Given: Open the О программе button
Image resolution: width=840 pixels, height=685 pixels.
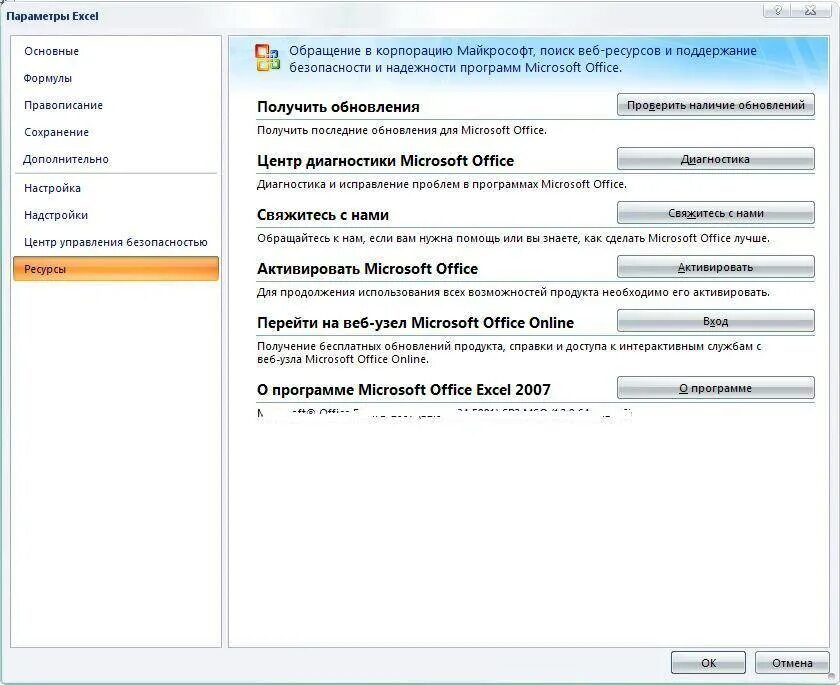Looking at the screenshot, I should coord(716,388).
